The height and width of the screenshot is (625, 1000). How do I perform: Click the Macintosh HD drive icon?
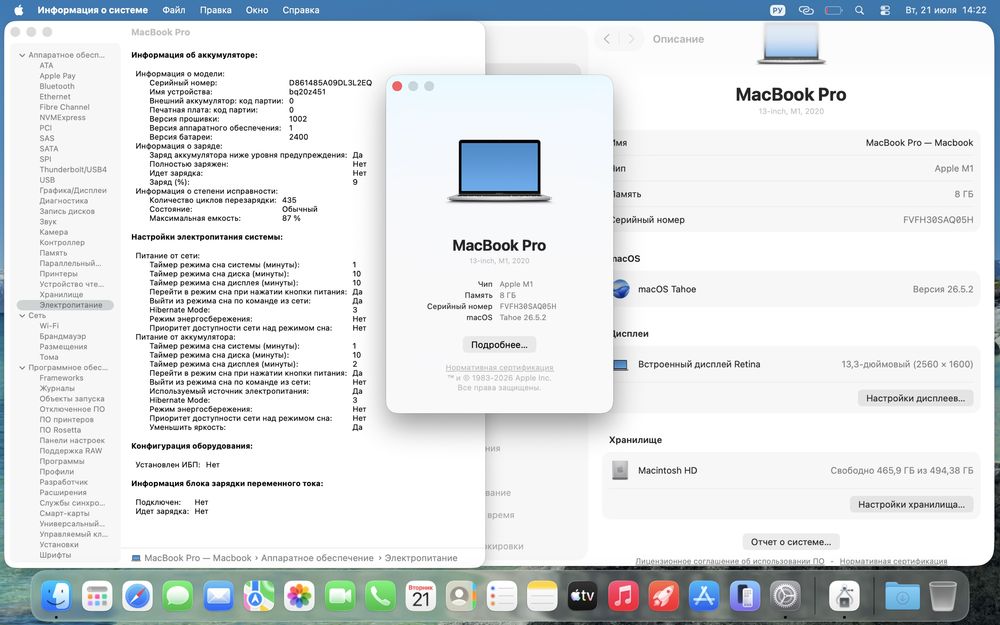coord(620,471)
